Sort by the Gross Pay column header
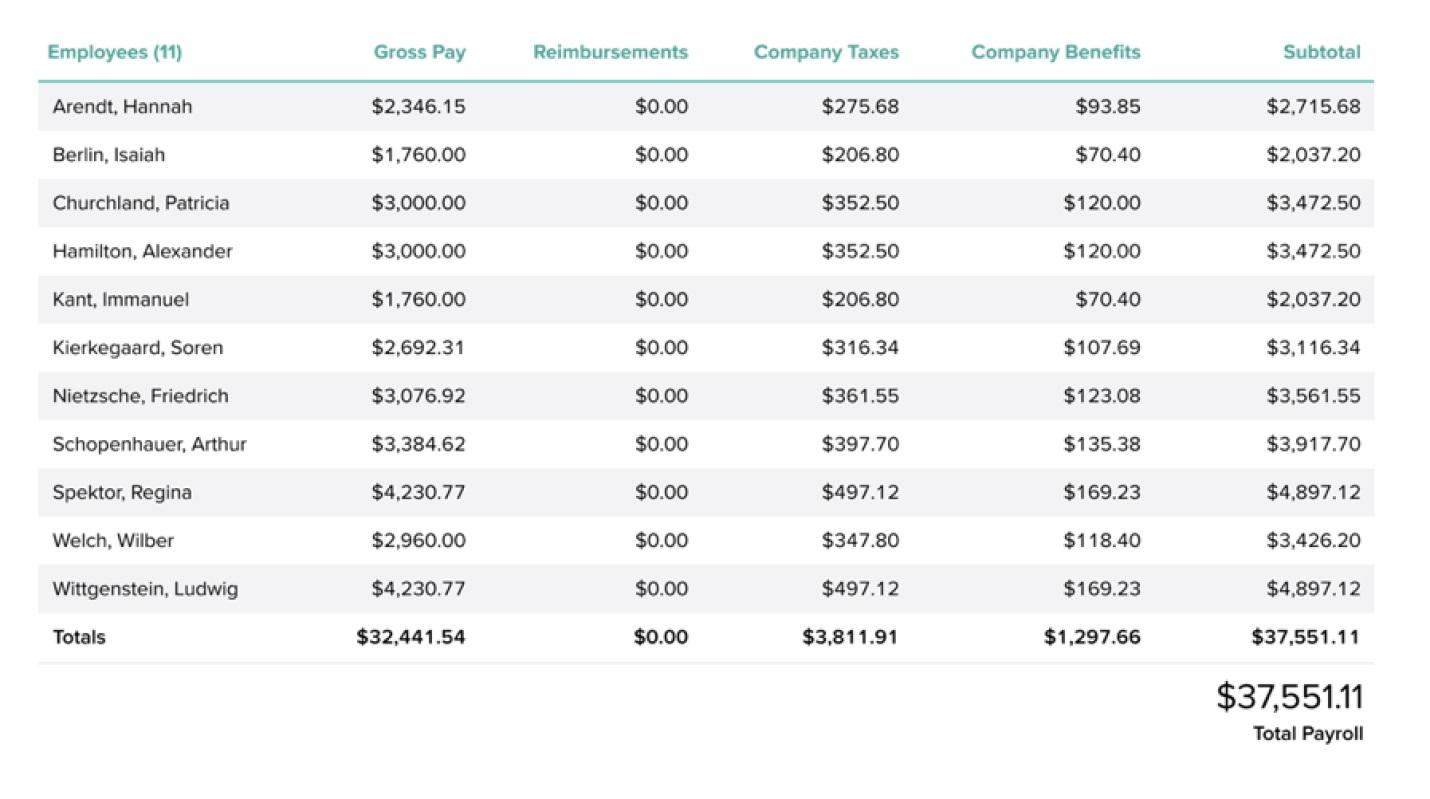The height and width of the screenshot is (799, 1430). (x=419, y=52)
